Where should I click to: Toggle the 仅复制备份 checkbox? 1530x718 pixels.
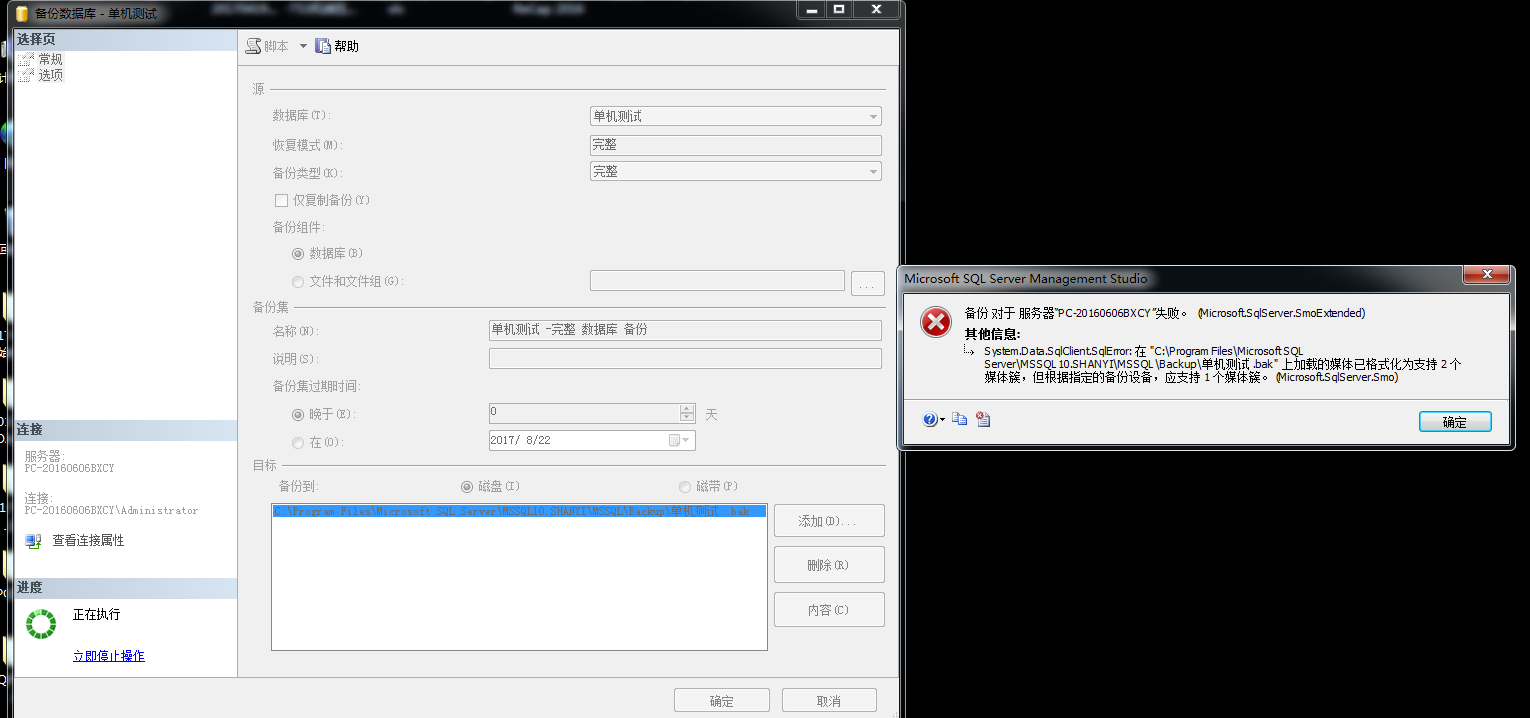(281, 200)
